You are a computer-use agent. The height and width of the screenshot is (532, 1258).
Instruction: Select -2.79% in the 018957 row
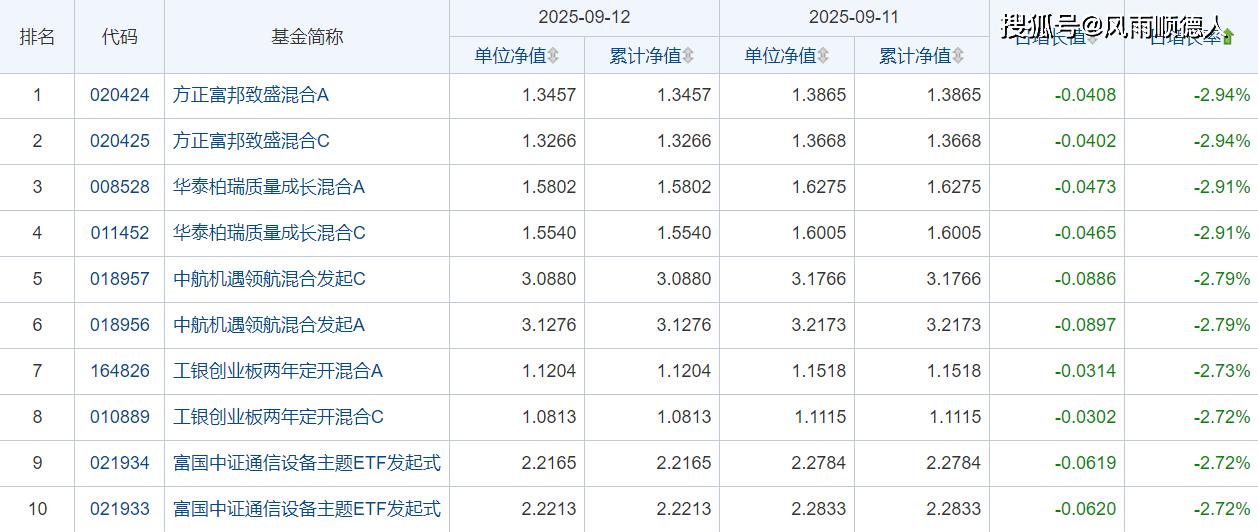(1222, 280)
